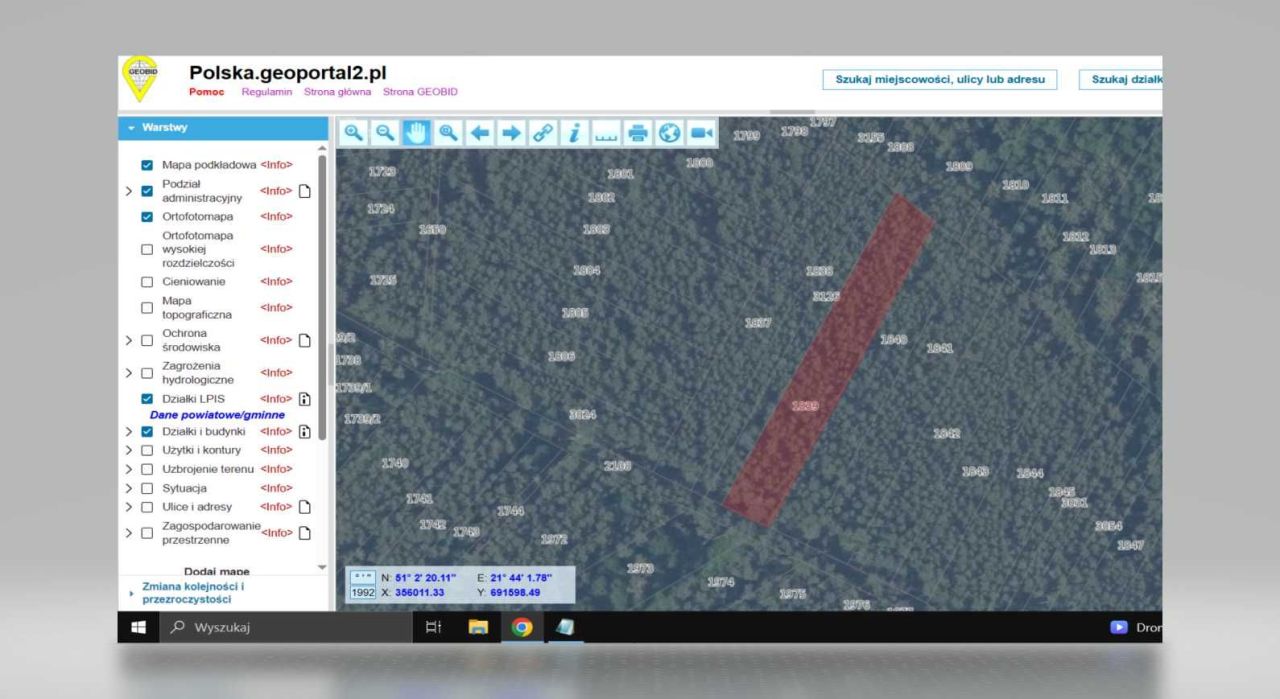Open Info link for Mapa podkładowa
Image resolution: width=1280 pixels, height=699 pixels.
coord(276,165)
